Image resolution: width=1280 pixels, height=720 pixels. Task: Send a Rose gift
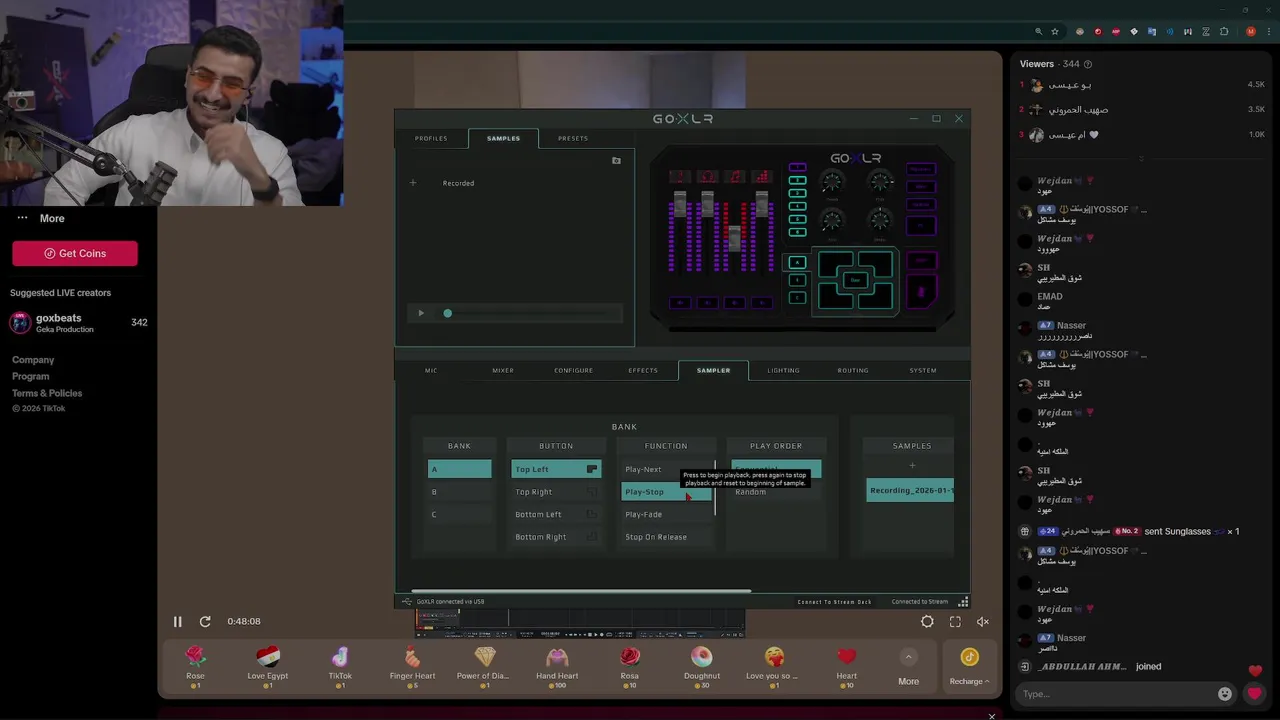pos(195,666)
